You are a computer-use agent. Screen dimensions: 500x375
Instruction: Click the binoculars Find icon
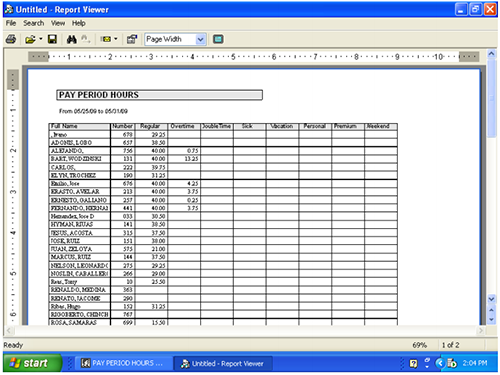click(71, 39)
